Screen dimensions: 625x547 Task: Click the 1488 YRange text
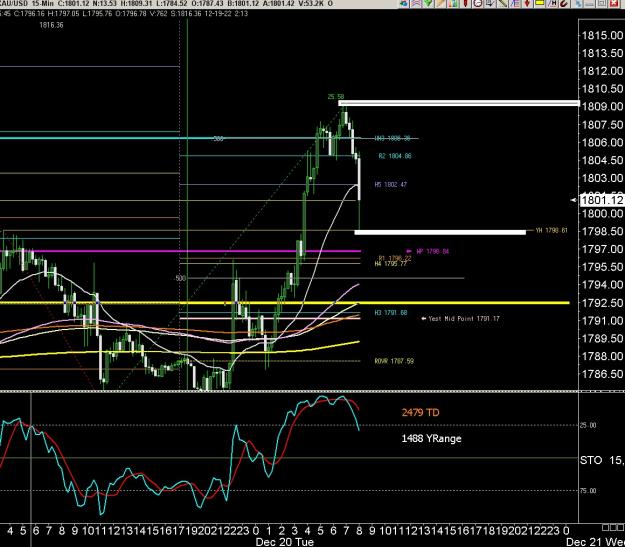pyautogui.click(x=431, y=439)
